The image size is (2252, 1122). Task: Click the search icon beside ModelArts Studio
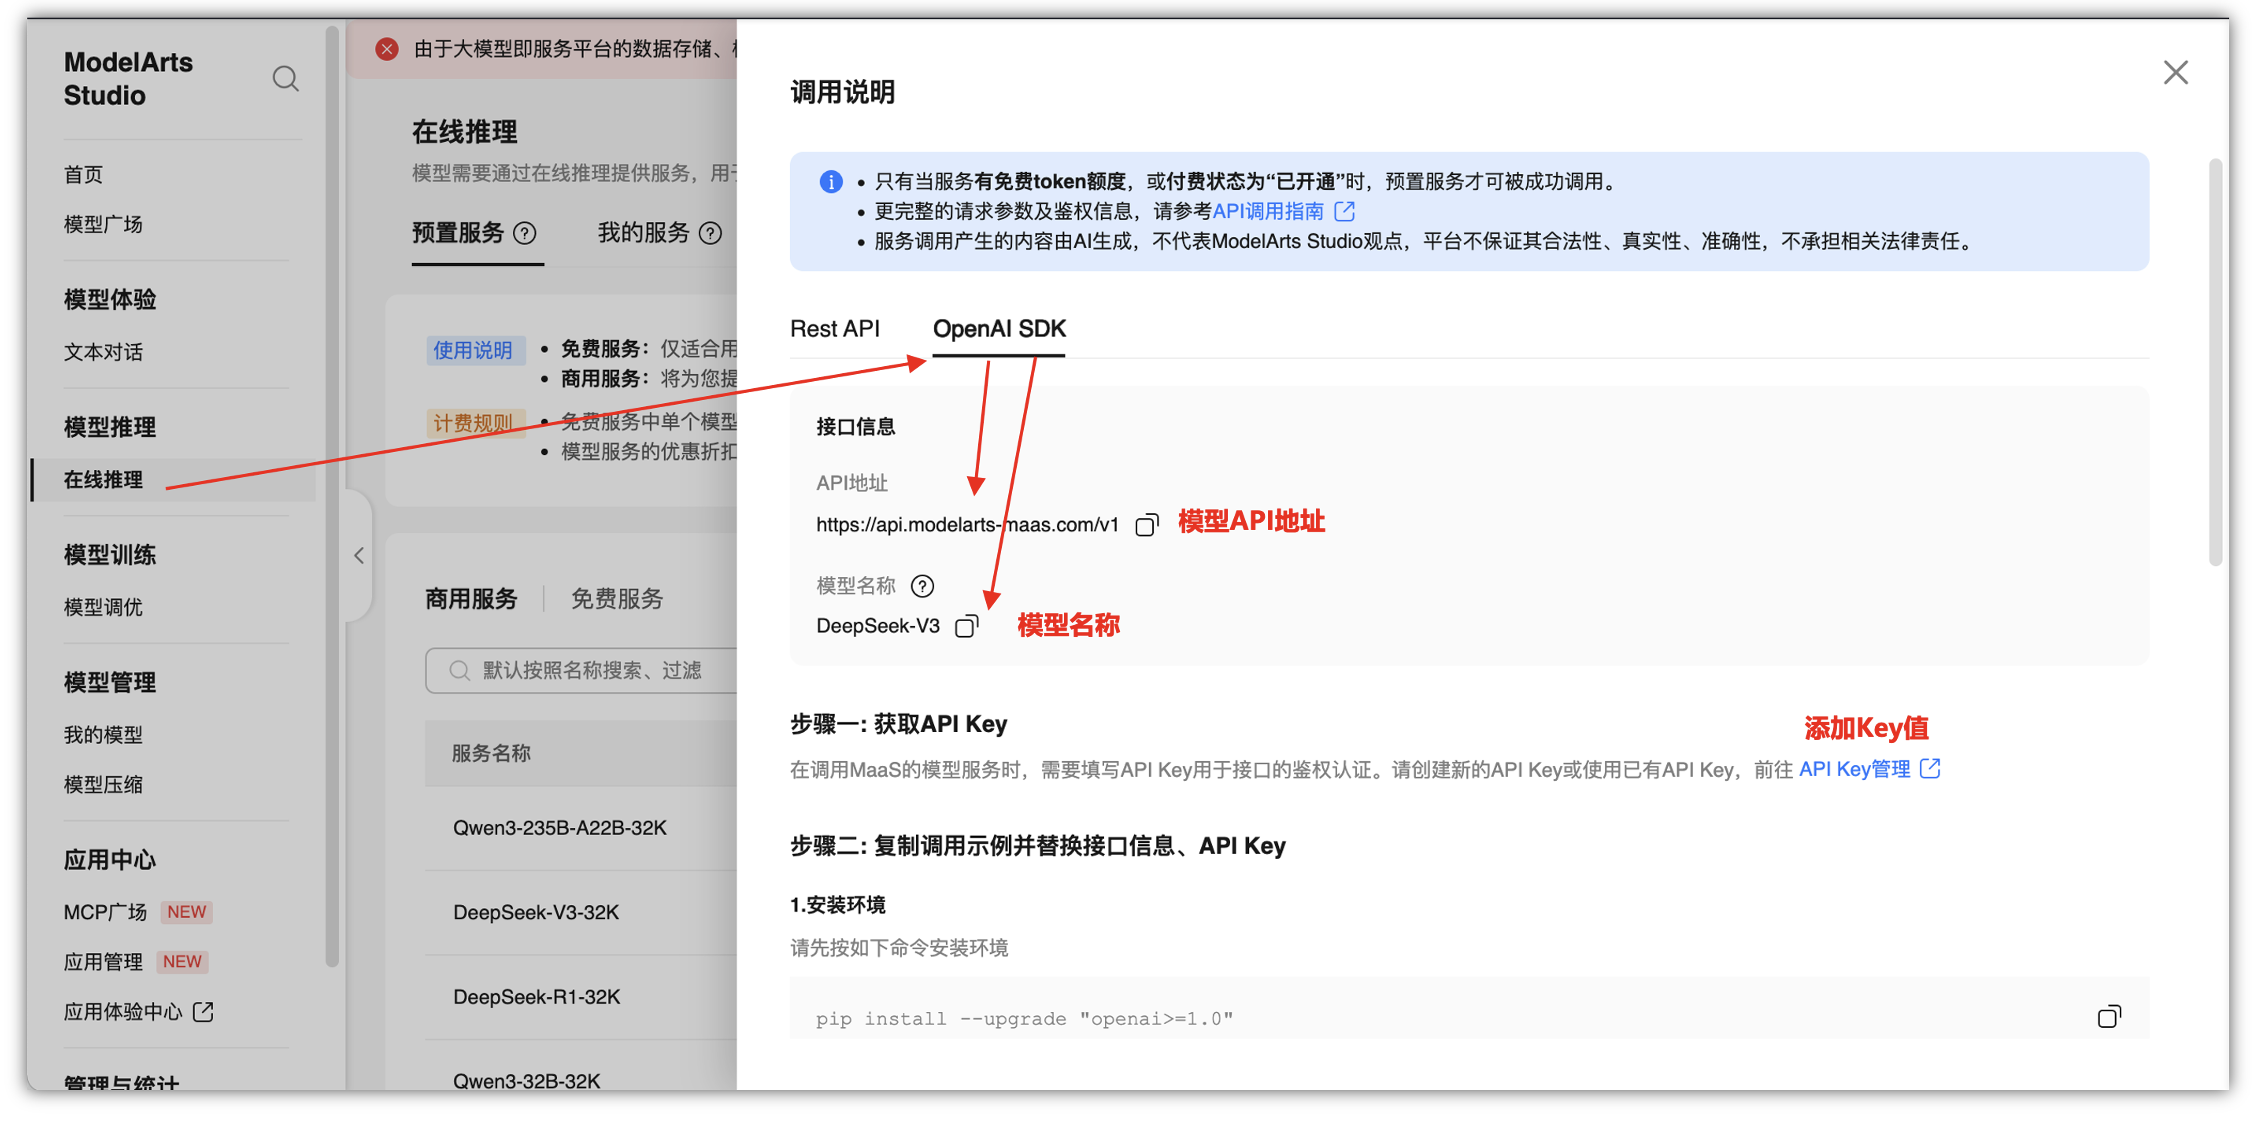(285, 78)
